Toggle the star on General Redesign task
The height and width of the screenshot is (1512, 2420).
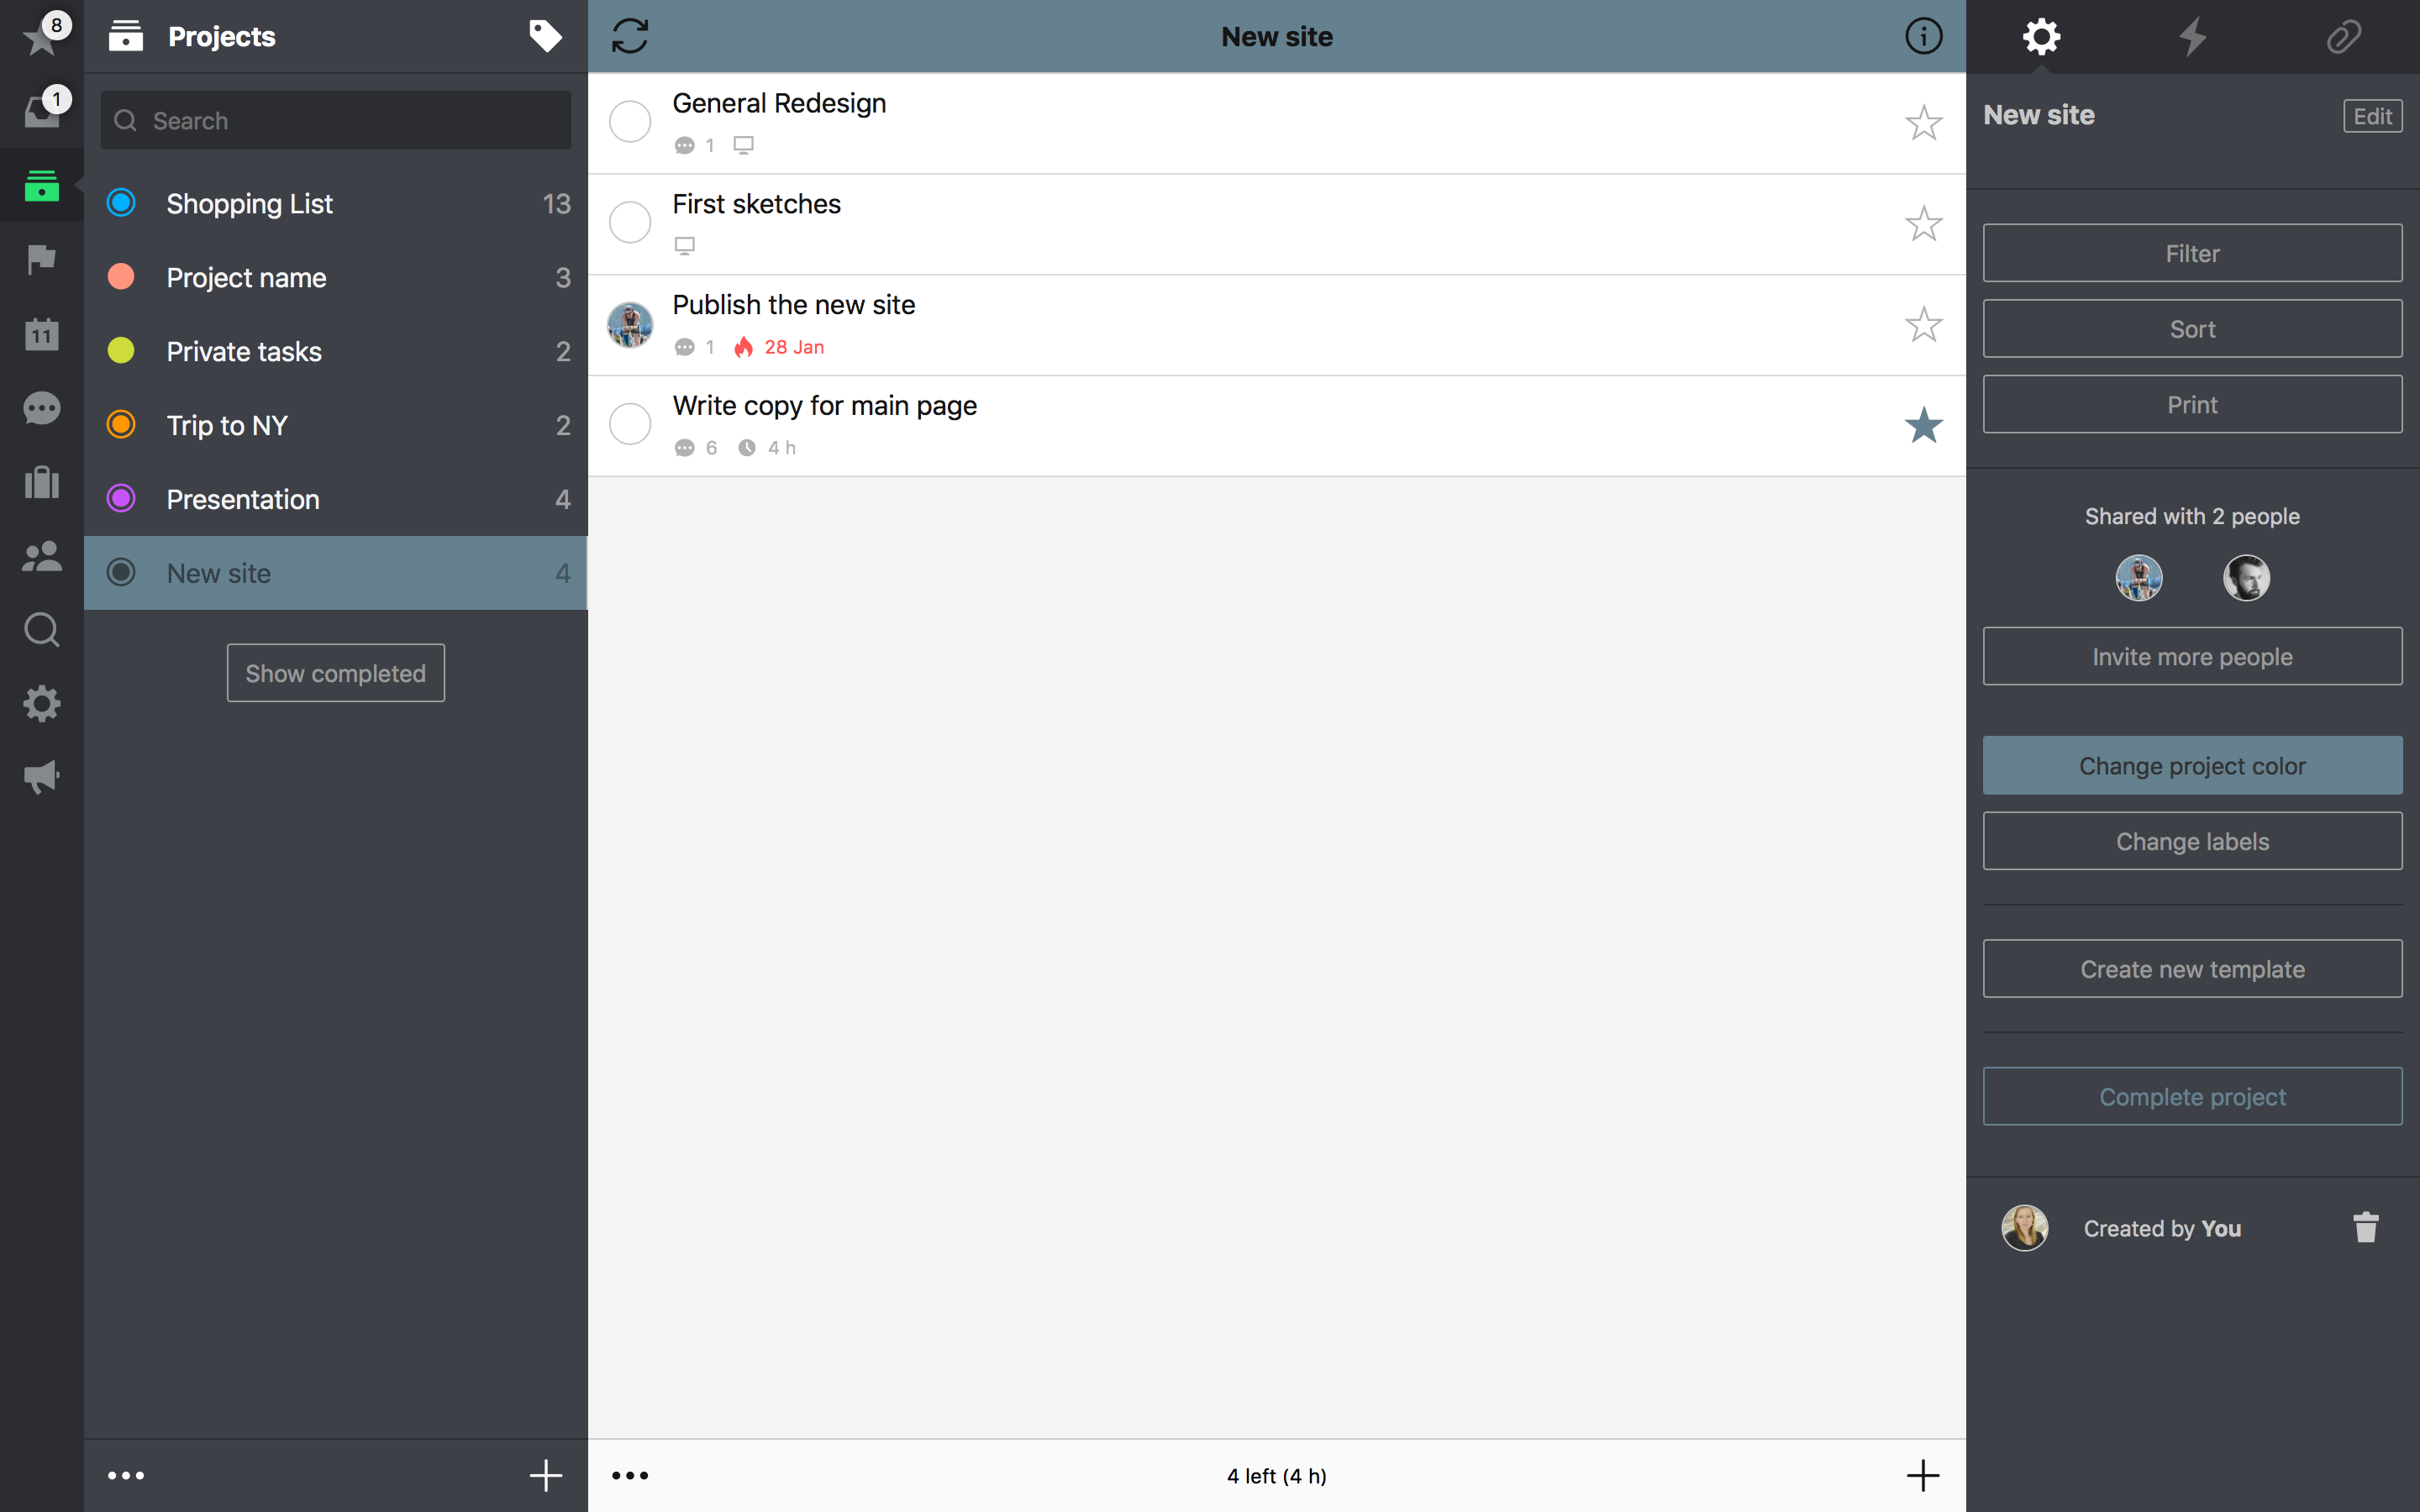pyautogui.click(x=1923, y=122)
